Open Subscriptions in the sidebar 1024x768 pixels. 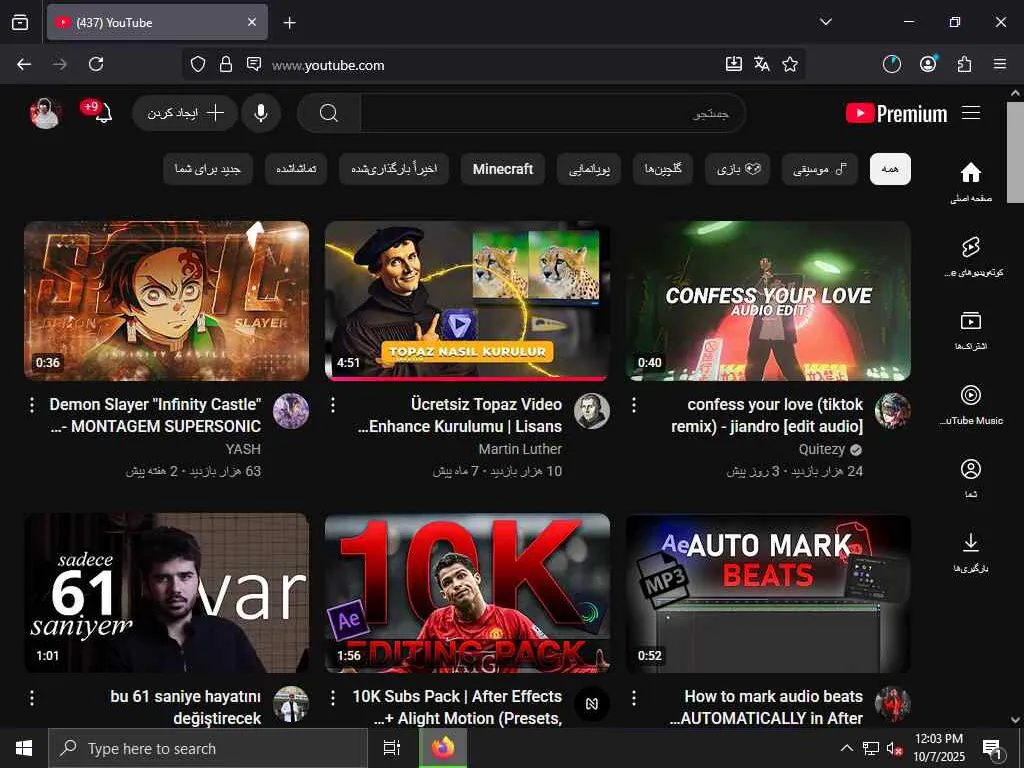[970, 330]
